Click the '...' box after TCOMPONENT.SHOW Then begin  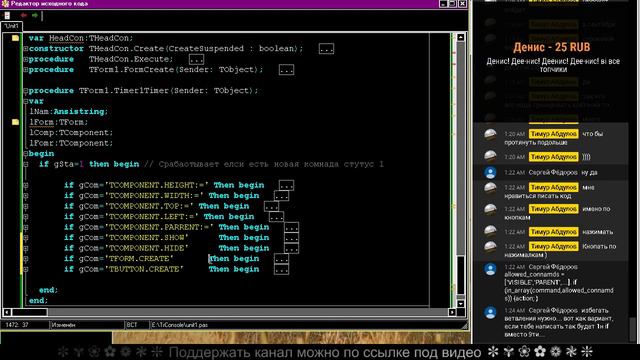pyautogui.click(x=291, y=238)
